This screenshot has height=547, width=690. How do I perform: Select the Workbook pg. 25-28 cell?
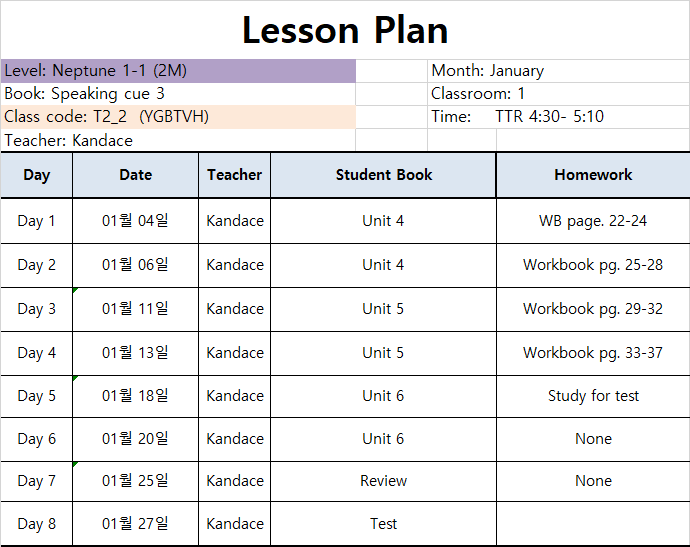click(593, 265)
